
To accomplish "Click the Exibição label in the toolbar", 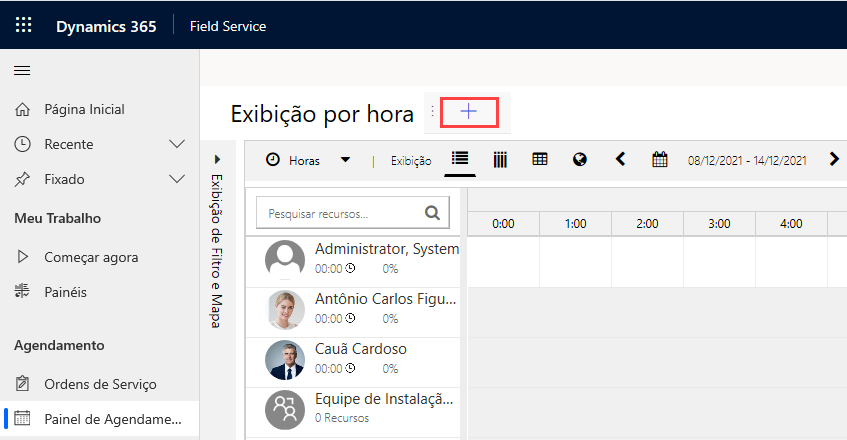I will coord(411,161).
